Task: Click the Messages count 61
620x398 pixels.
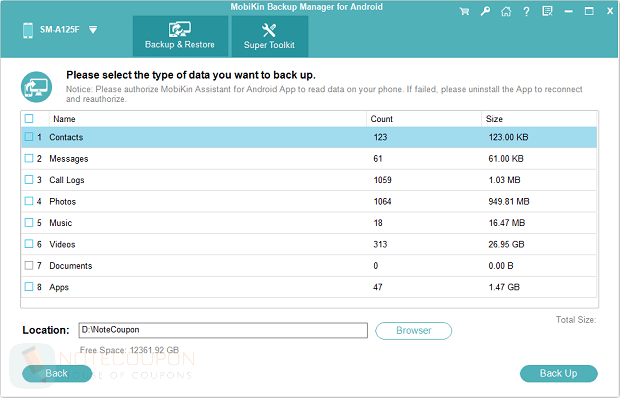Action: coord(378,159)
